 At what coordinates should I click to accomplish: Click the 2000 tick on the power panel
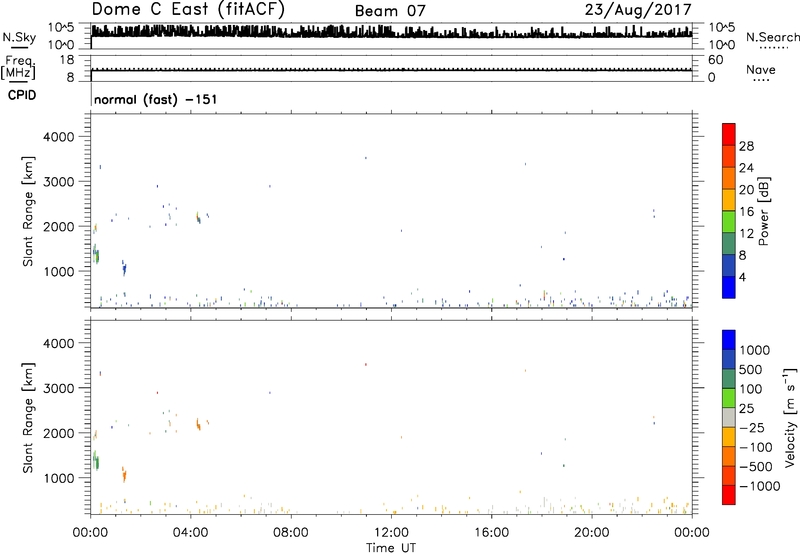point(58,226)
